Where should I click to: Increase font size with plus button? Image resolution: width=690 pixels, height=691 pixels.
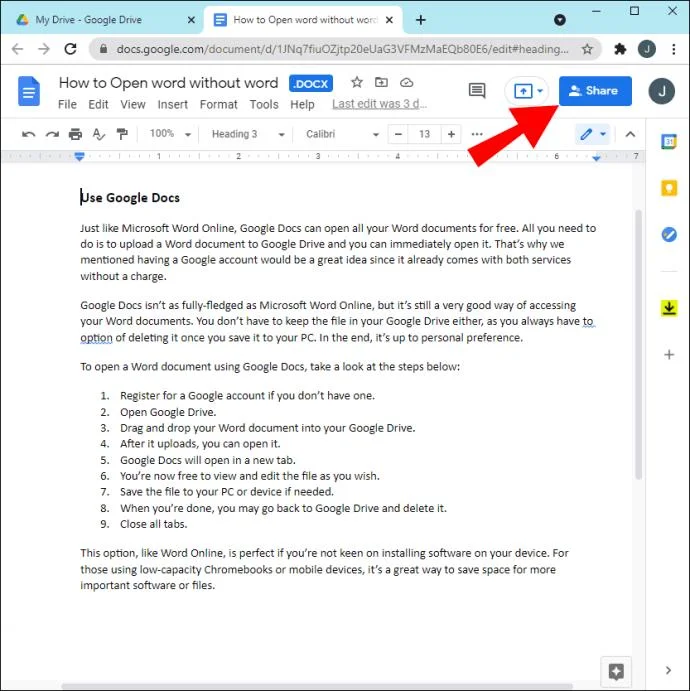(451, 134)
